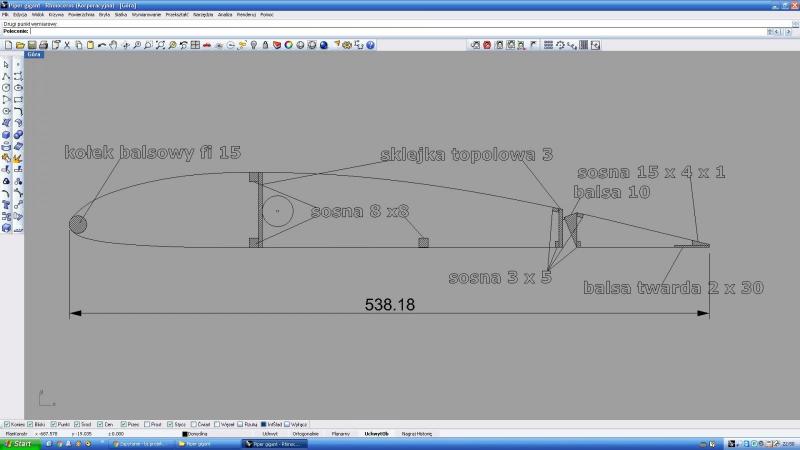Click the Cut scissors icon
The width and height of the screenshot is (800, 450).
click(67, 45)
